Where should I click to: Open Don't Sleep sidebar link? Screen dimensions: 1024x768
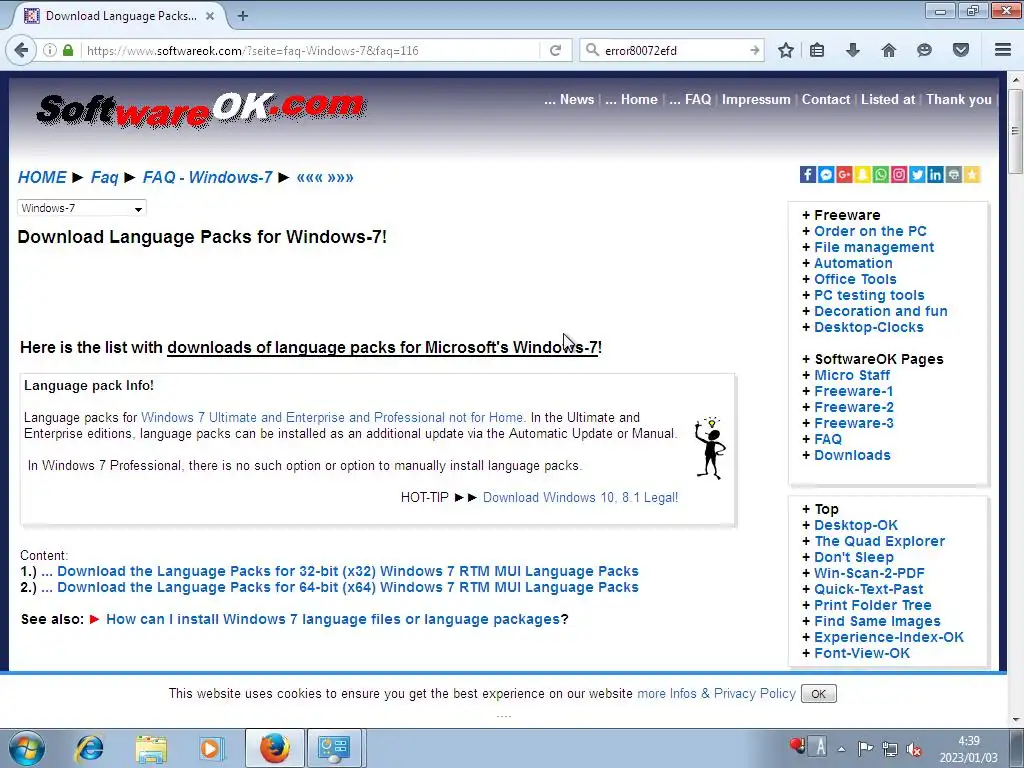[854, 557]
